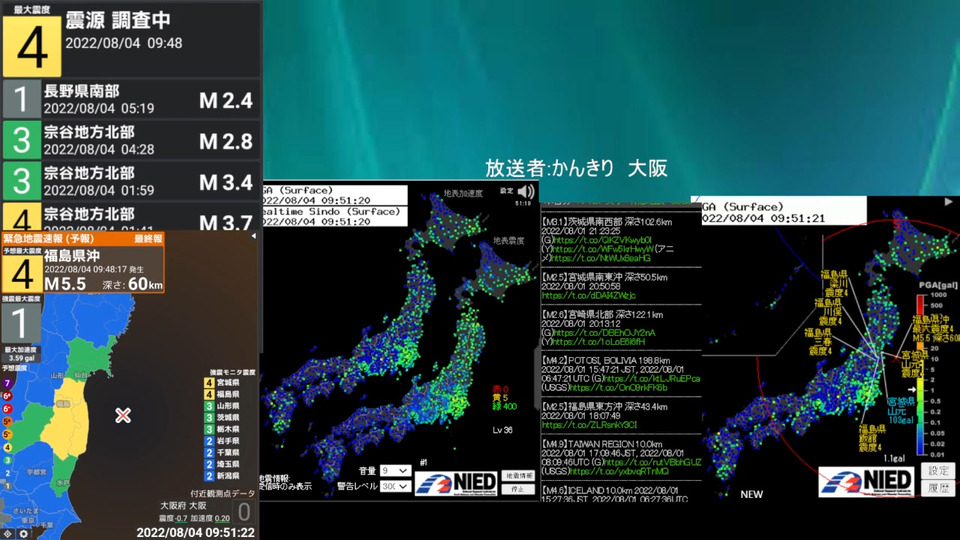Screen dimensions: 960x540
Task: Click the nearby station intensity 0 box
Action: pos(244,512)
